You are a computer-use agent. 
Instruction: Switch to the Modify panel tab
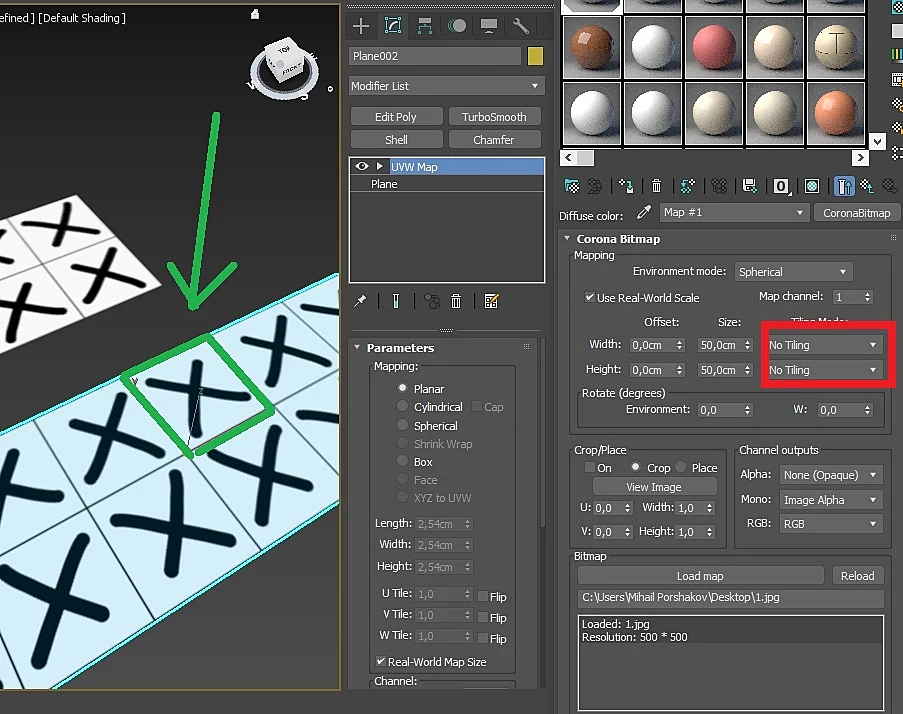[393, 26]
